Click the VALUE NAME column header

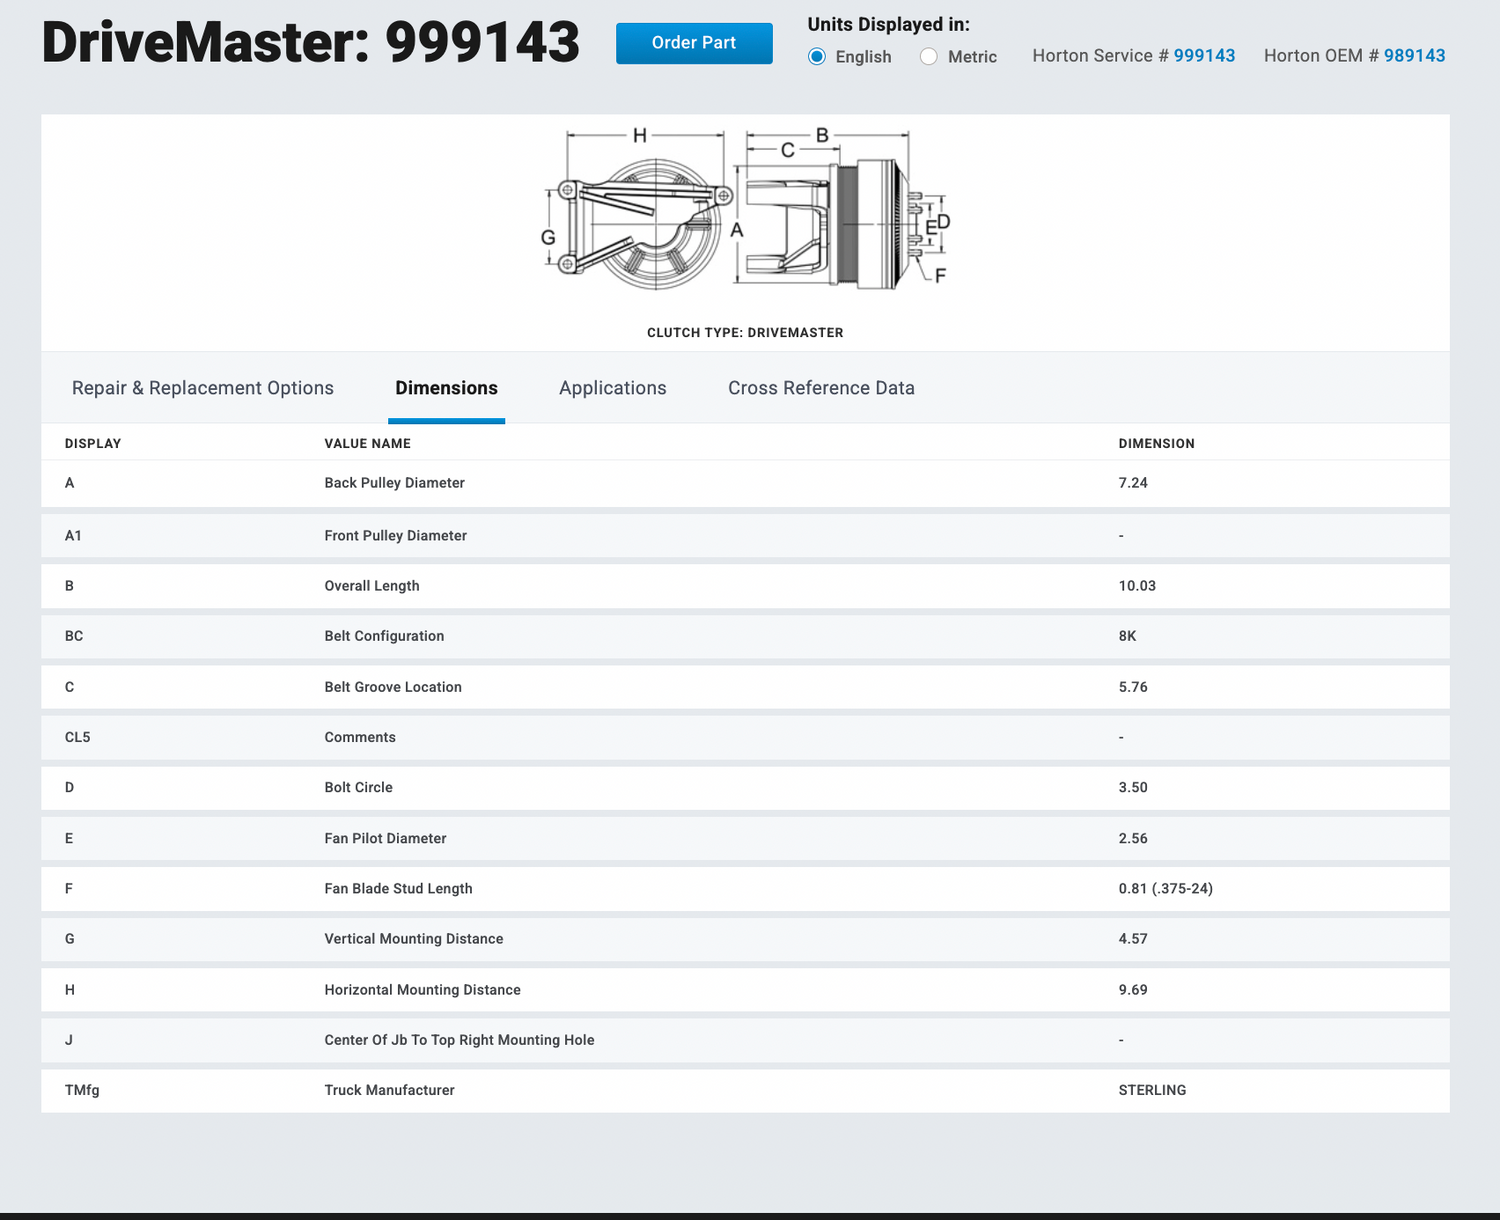pyautogui.click(x=368, y=444)
